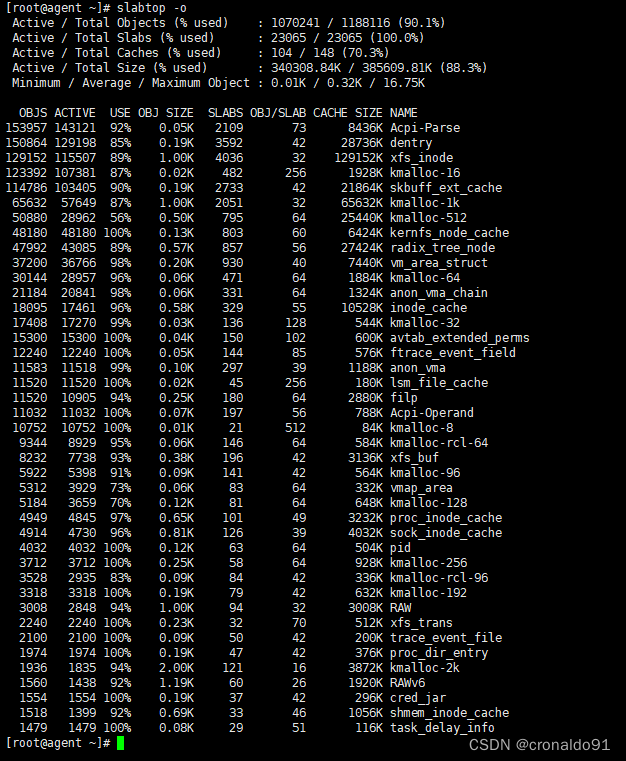The height and width of the screenshot is (761, 626).
Task: Select the kmalloc-1k cache name
Action: (425, 203)
